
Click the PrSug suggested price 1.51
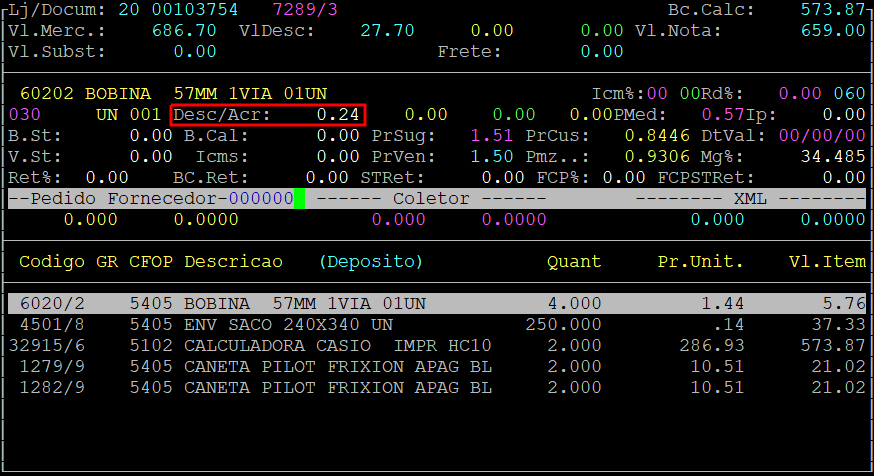[491, 135]
